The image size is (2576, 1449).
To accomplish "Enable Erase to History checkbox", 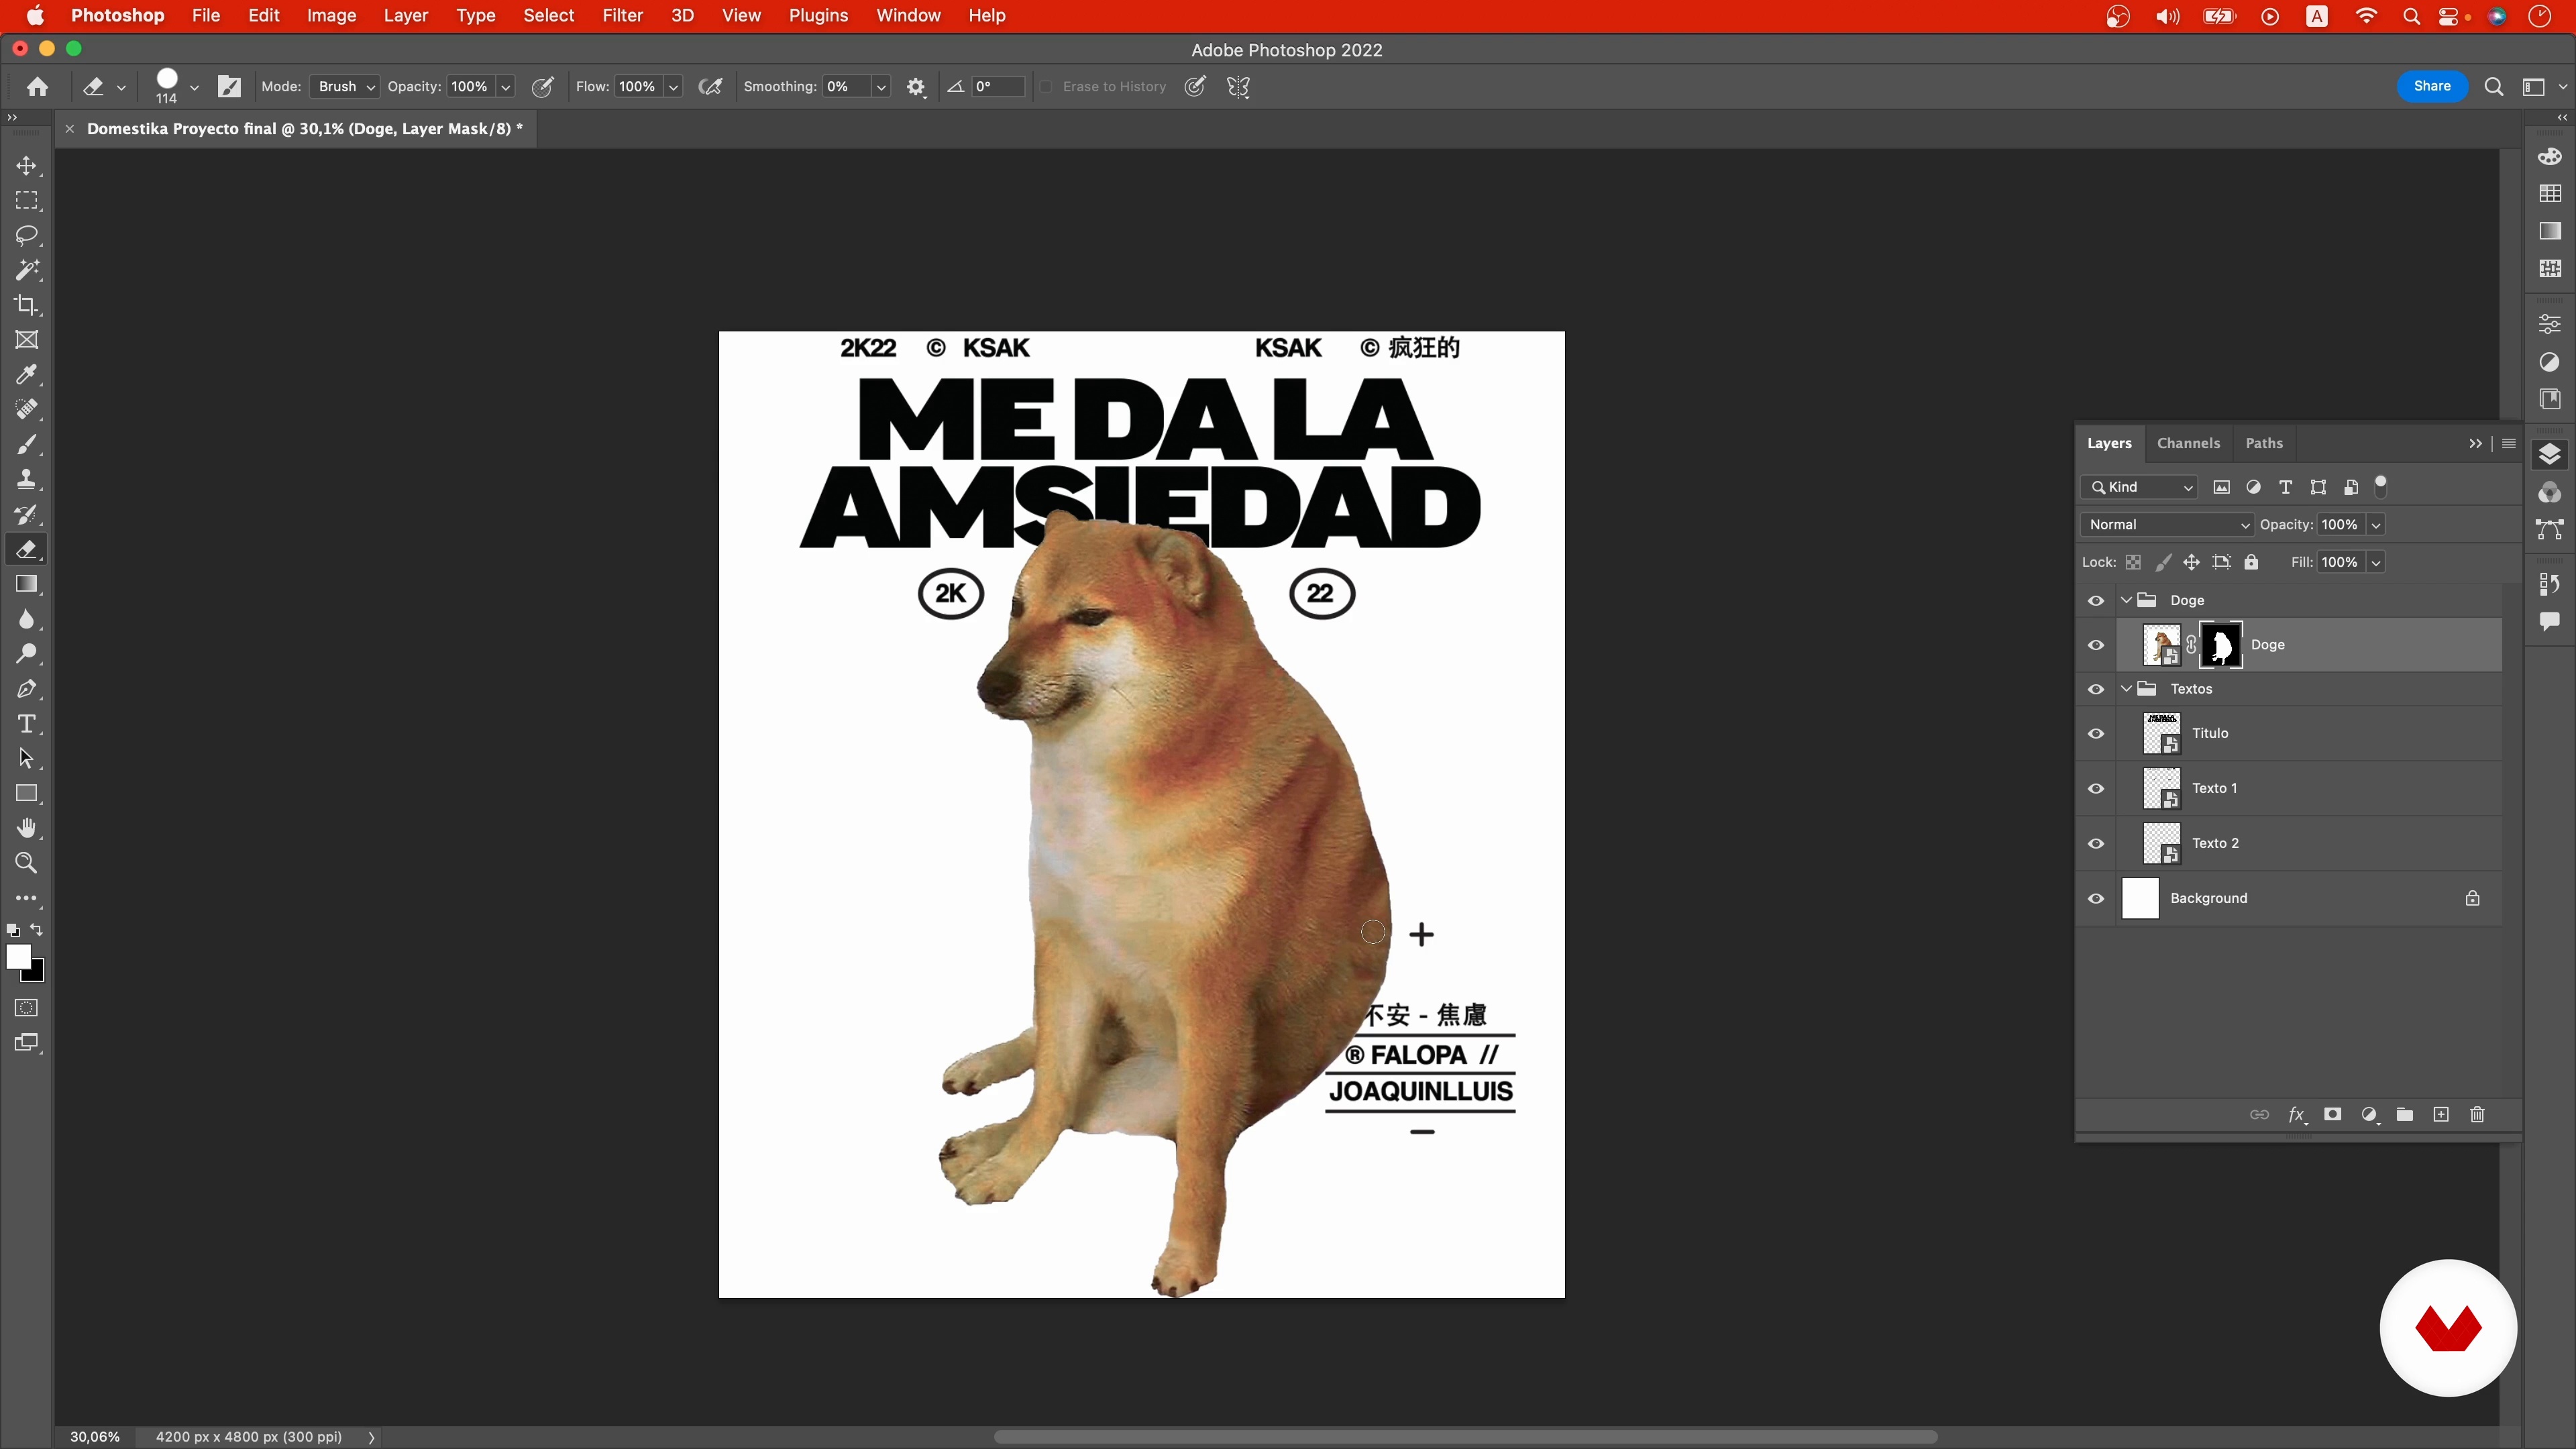I will pos(1046,87).
